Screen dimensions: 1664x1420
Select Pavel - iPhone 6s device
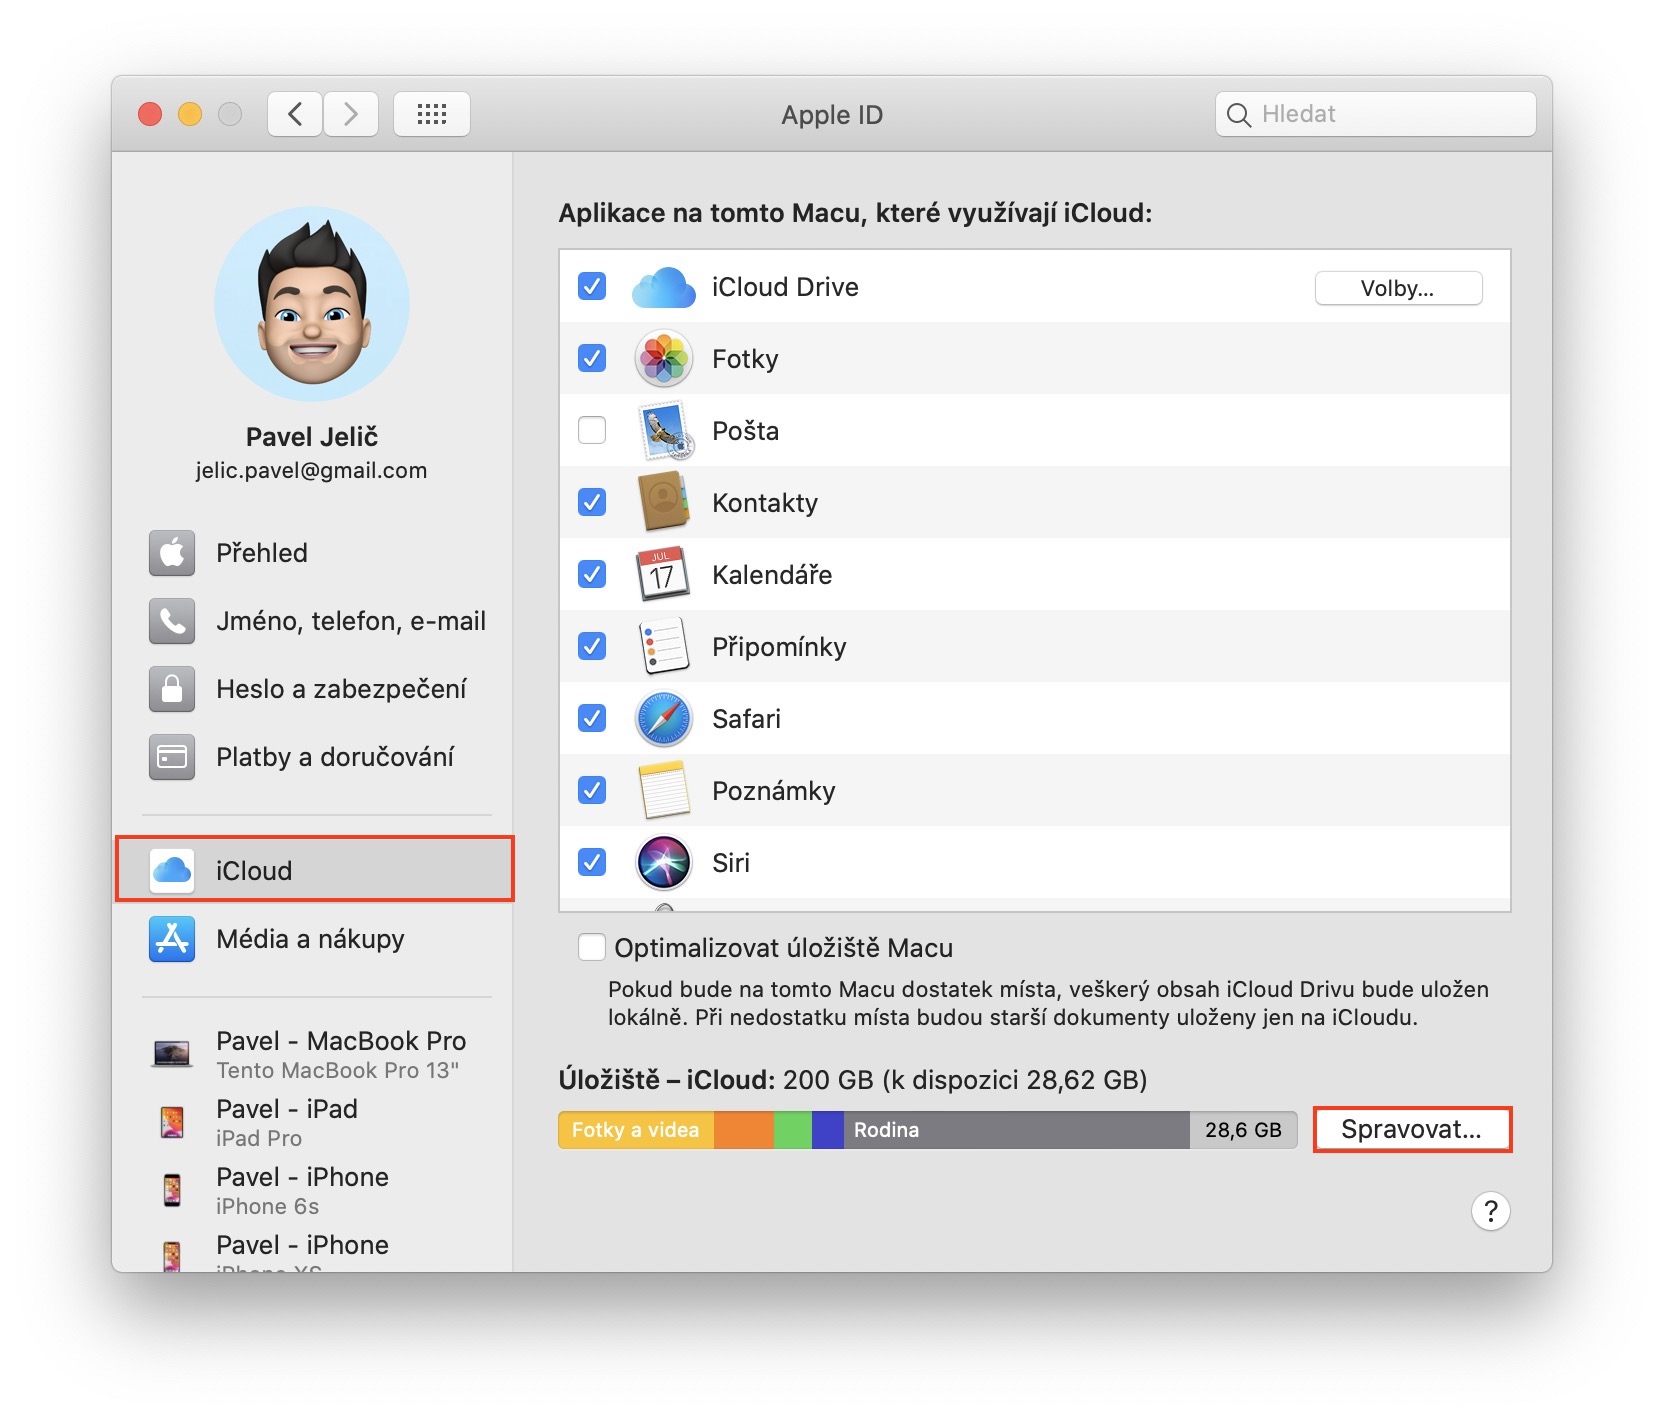click(x=314, y=1190)
